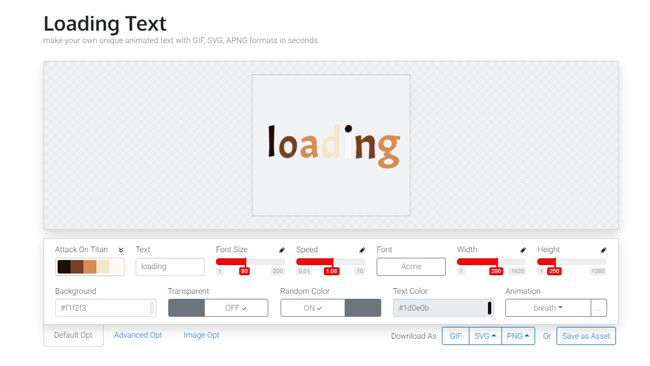
Task: Click the Background color field #f1f2f3
Action: pos(106,308)
